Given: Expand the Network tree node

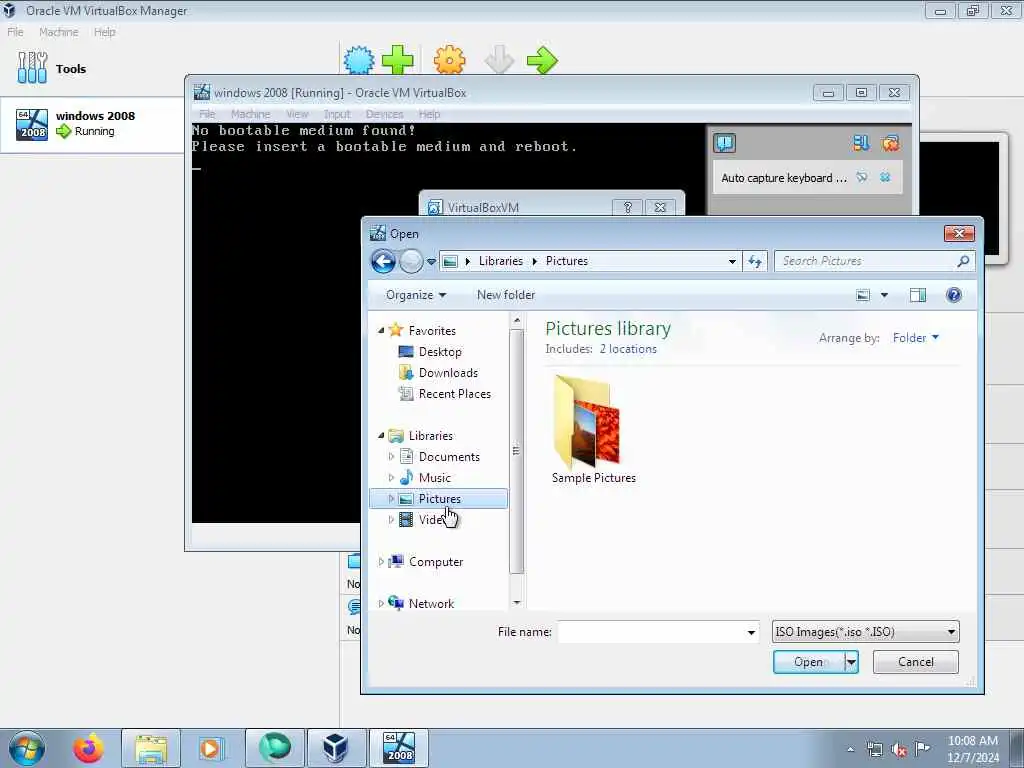Looking at the screenshot, I should [381, 604].
